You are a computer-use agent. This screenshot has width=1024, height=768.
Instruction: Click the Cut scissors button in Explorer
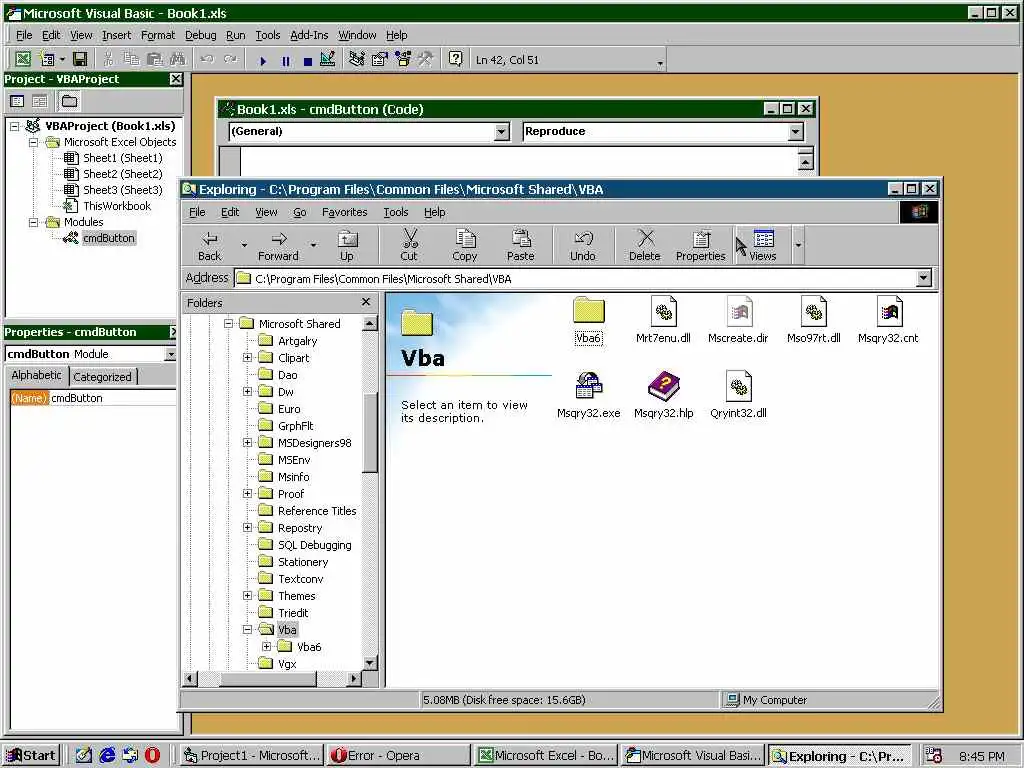click(409, 246)
